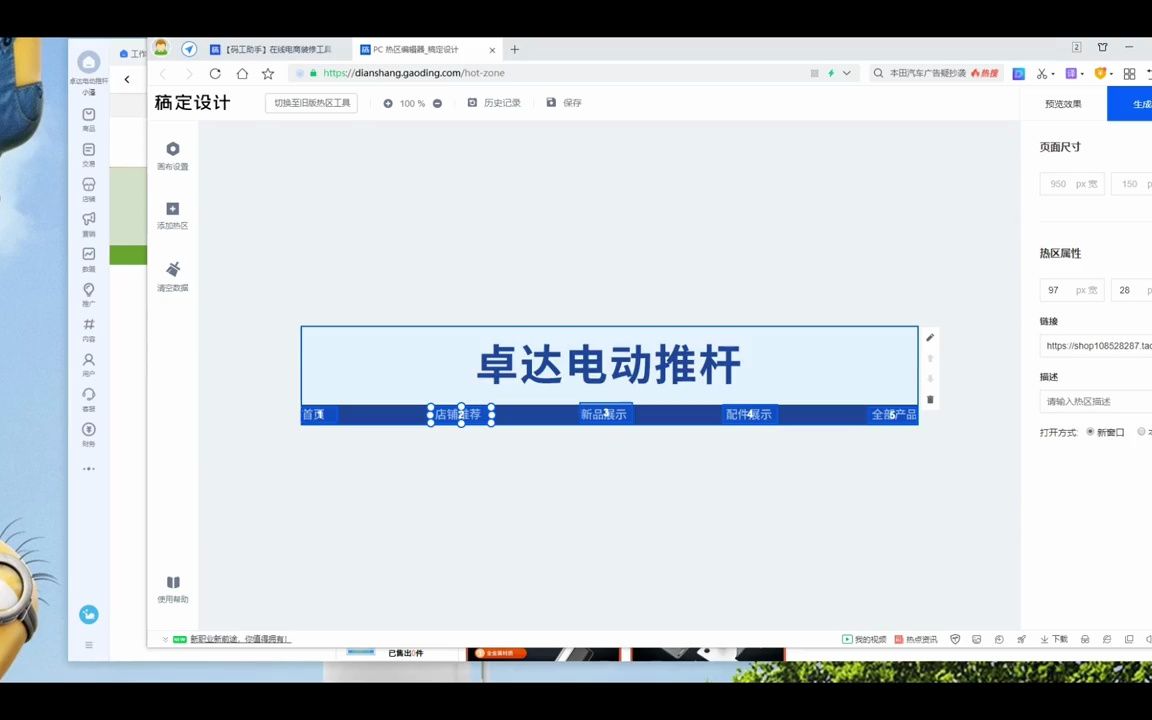
Task: Open 使用帮助 help at bottom left
Action: coord(172,589)
